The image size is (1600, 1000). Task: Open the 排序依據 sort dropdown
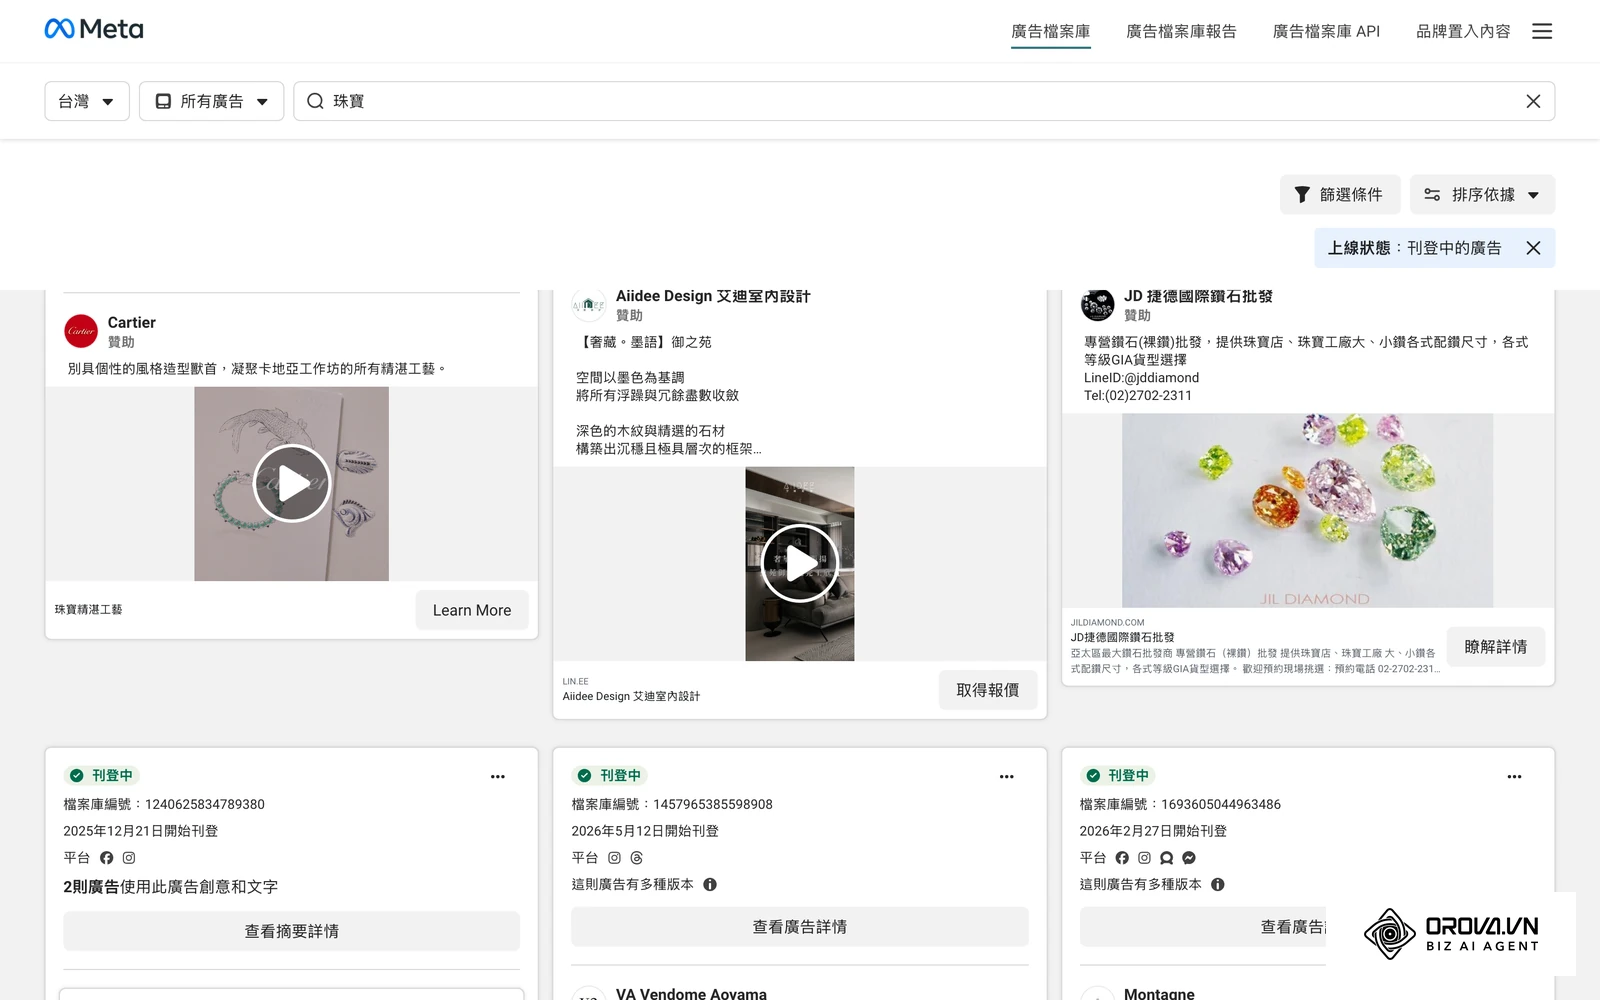(x=1483, y=194)
